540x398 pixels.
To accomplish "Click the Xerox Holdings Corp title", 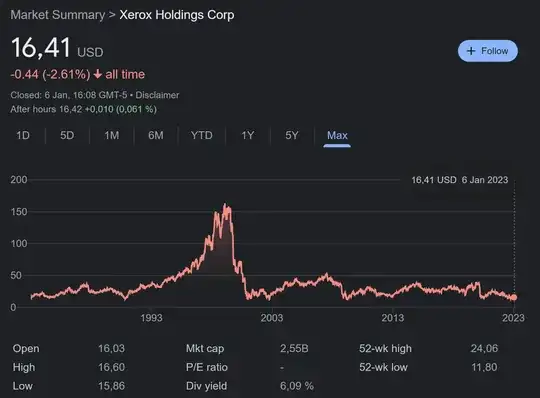I will [177, 15].
